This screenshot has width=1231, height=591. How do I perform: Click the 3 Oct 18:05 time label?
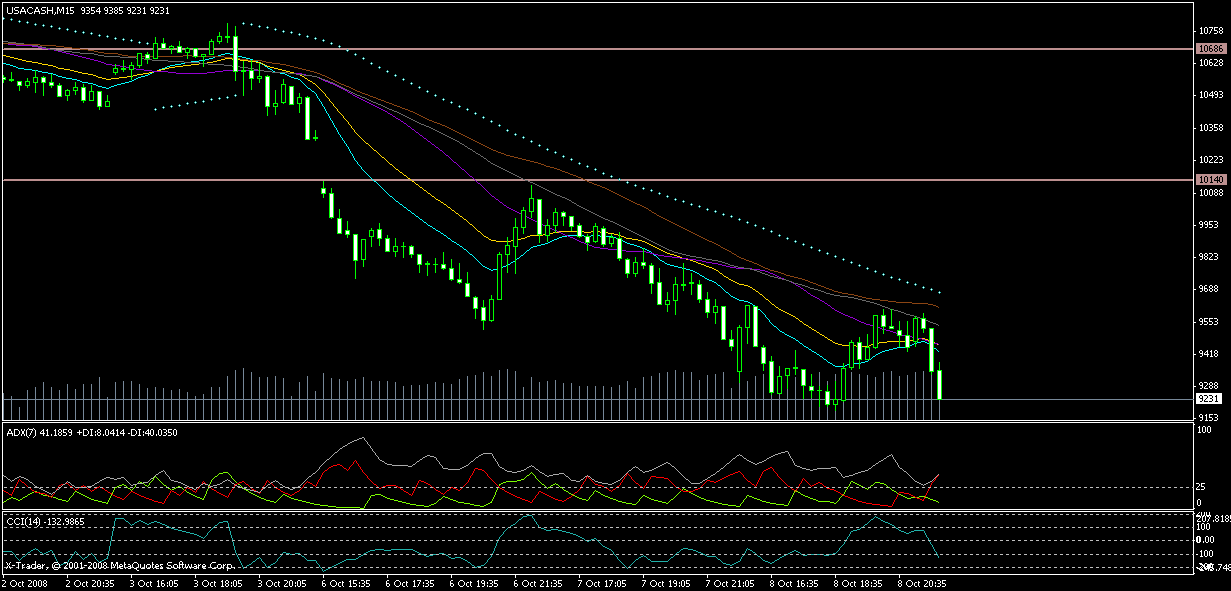tap(217, 582)
